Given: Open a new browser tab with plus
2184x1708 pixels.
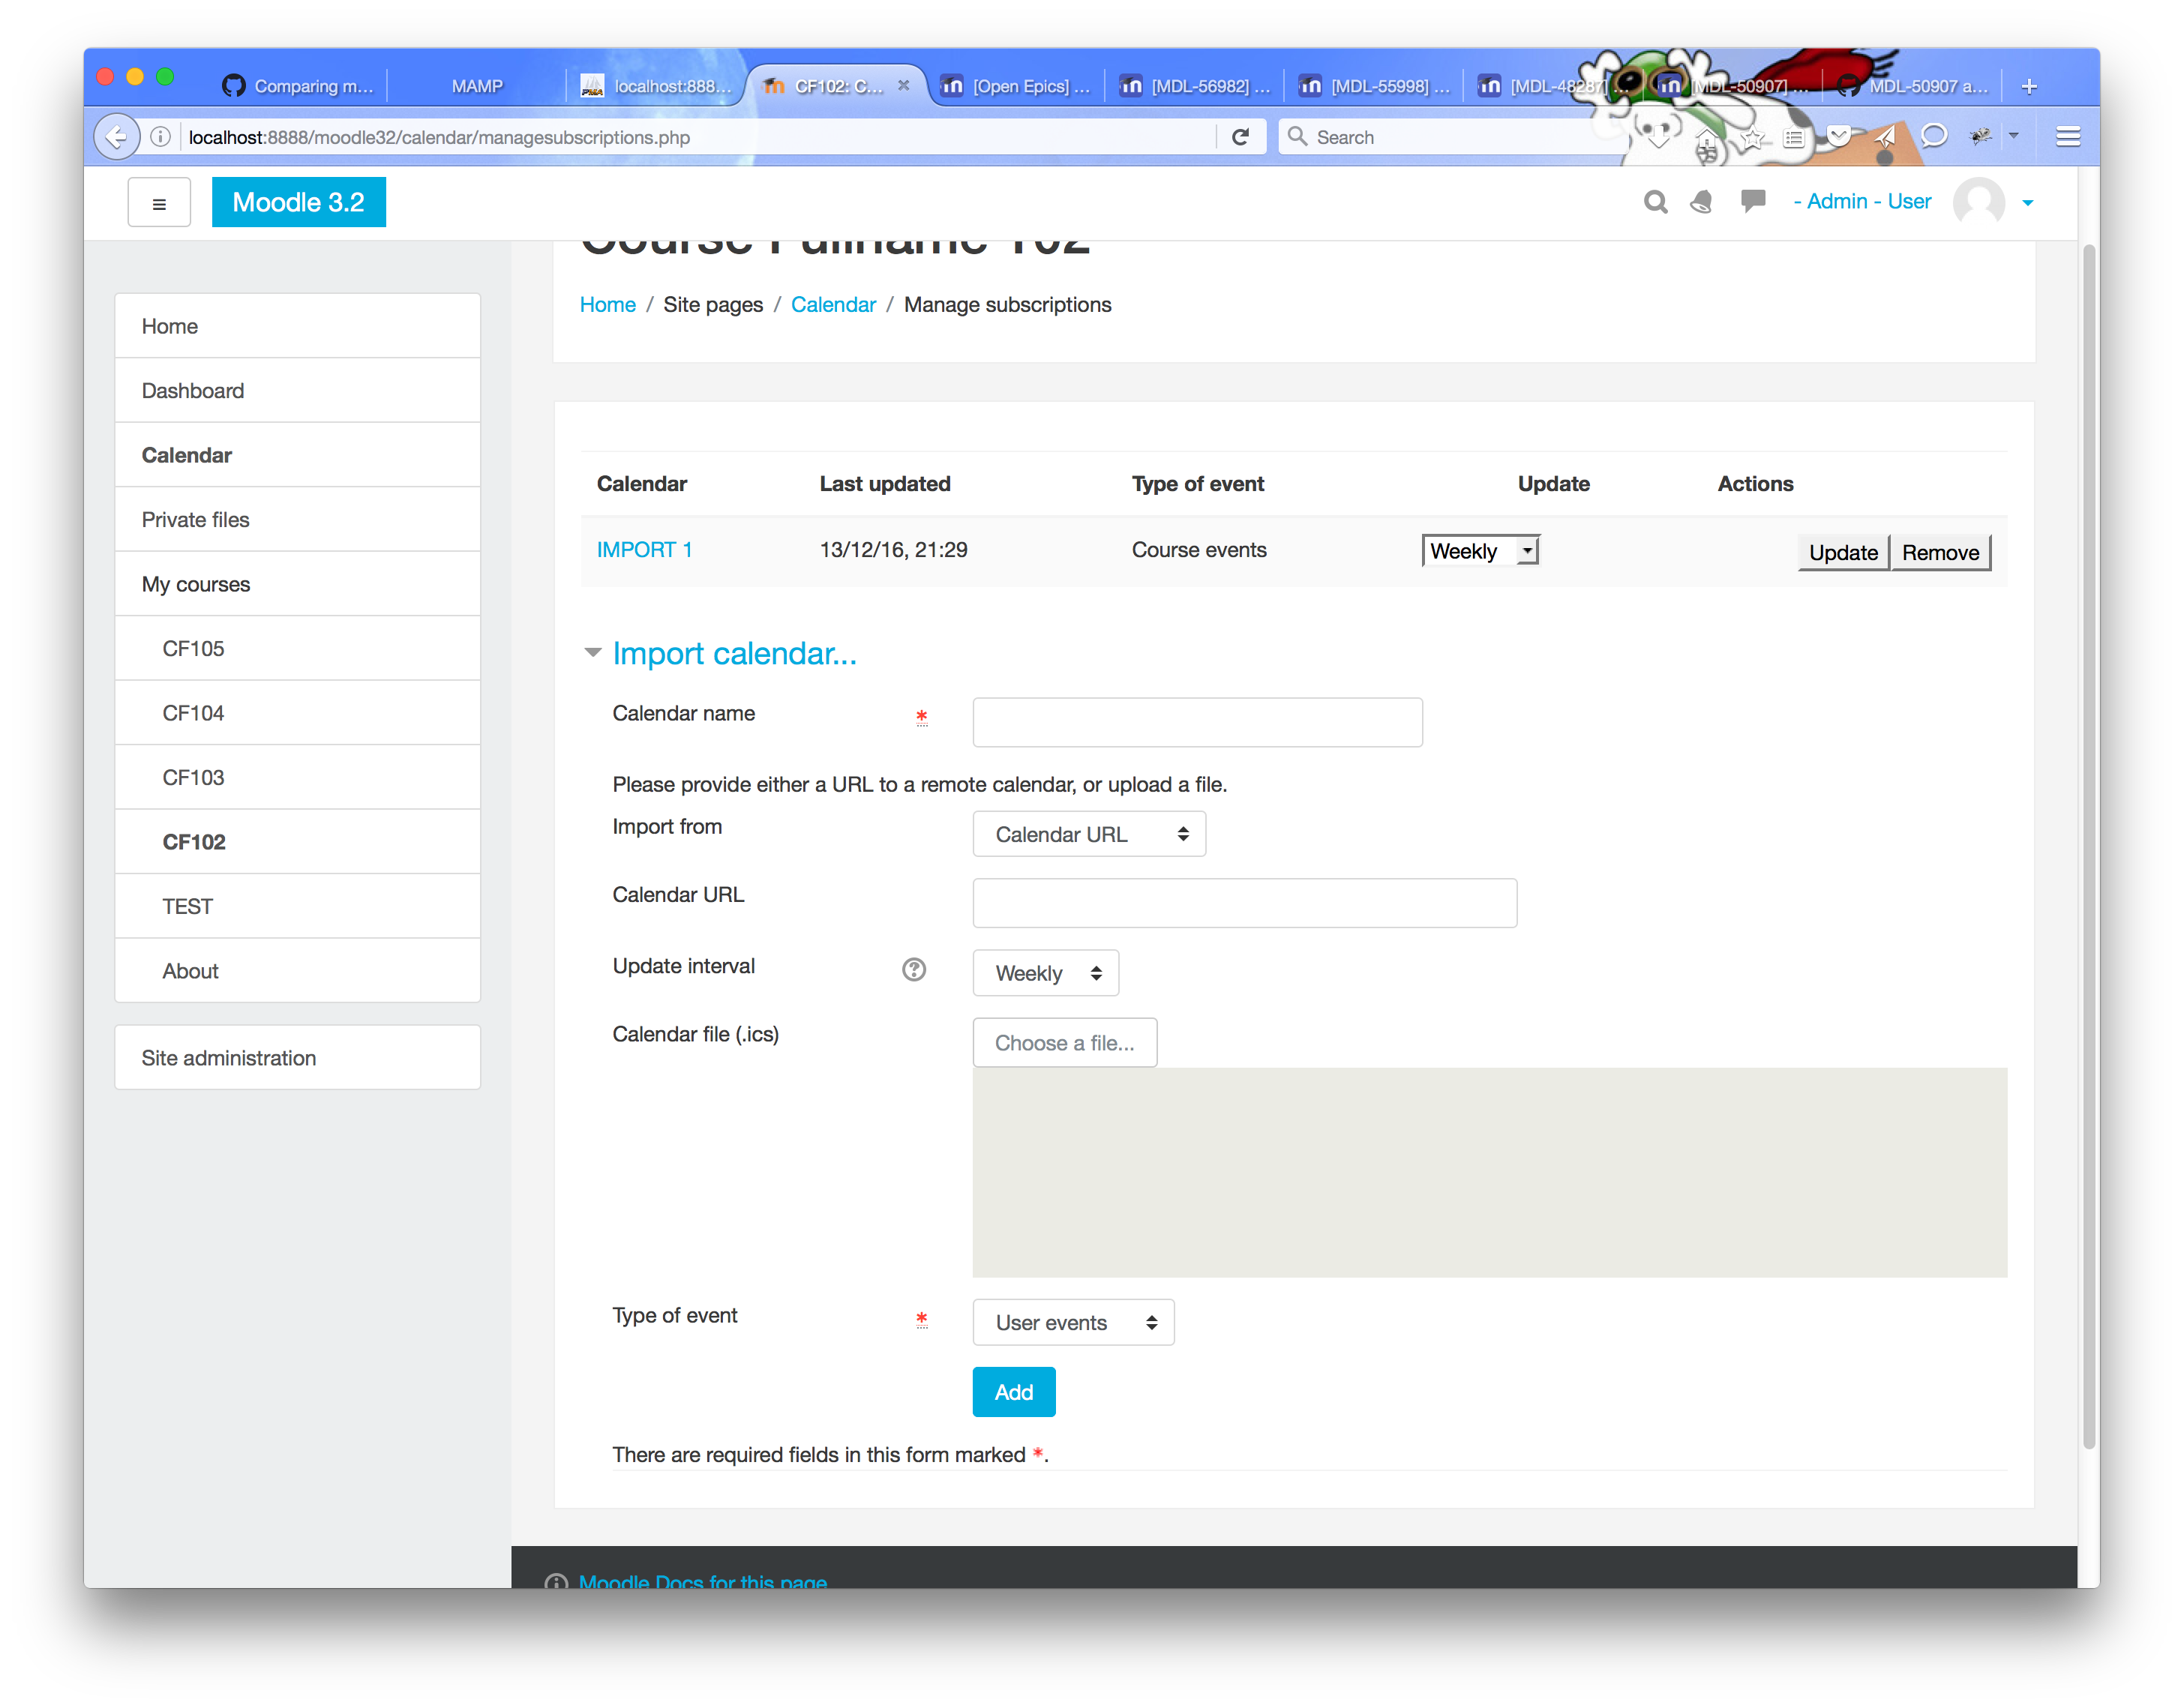Looking at the screenshot, I should click(2029, 86).
